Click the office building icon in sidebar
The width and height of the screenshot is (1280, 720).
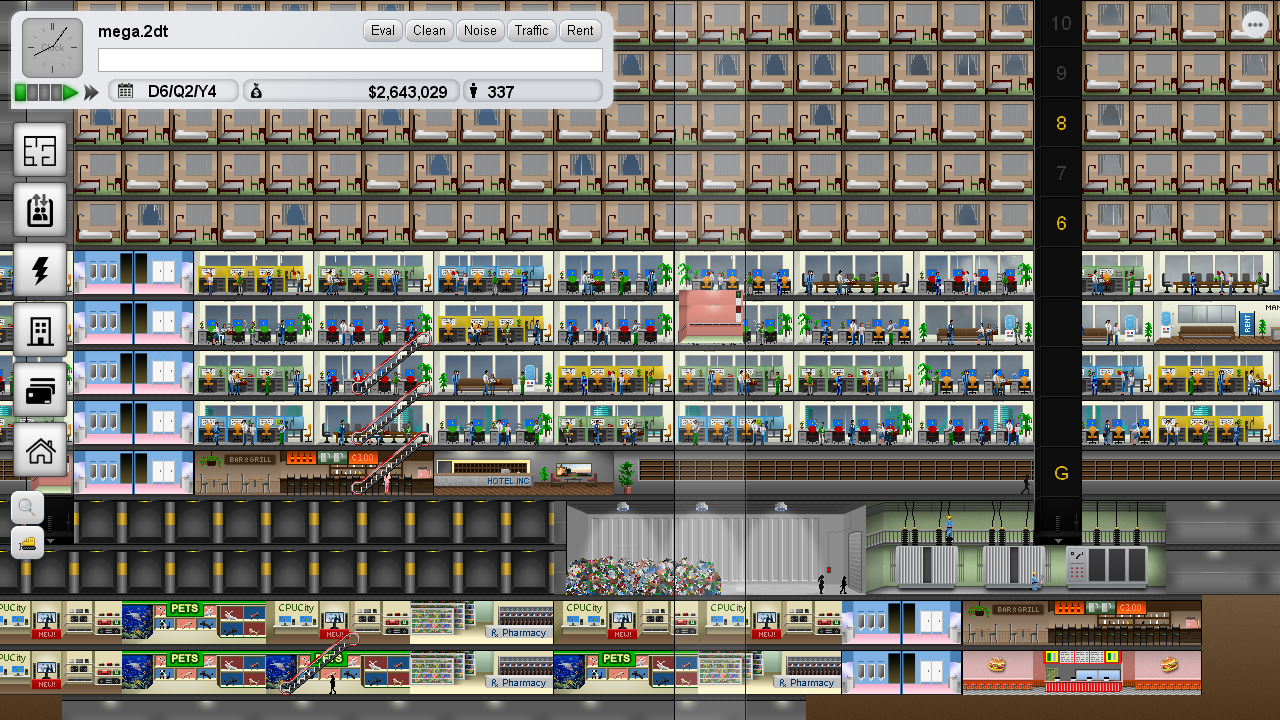(40, 331)
